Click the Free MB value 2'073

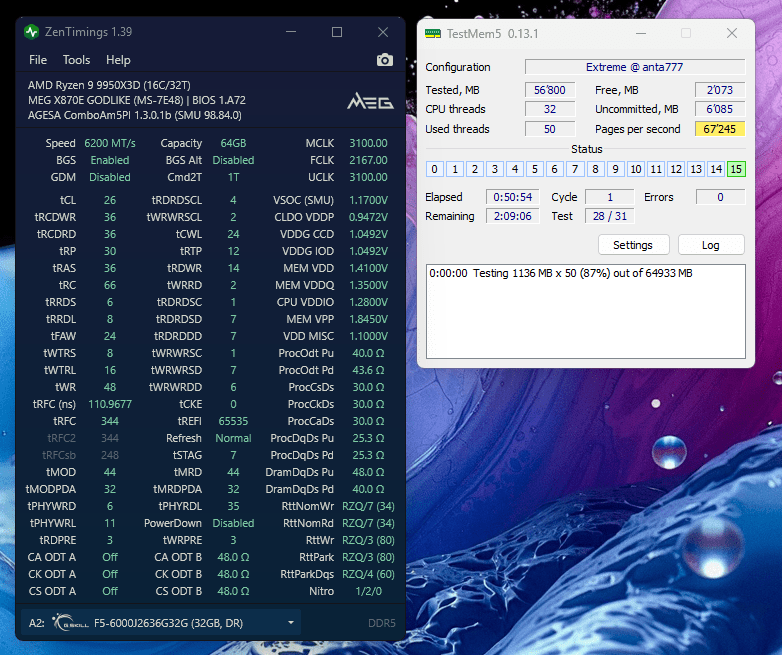(720, 90)
